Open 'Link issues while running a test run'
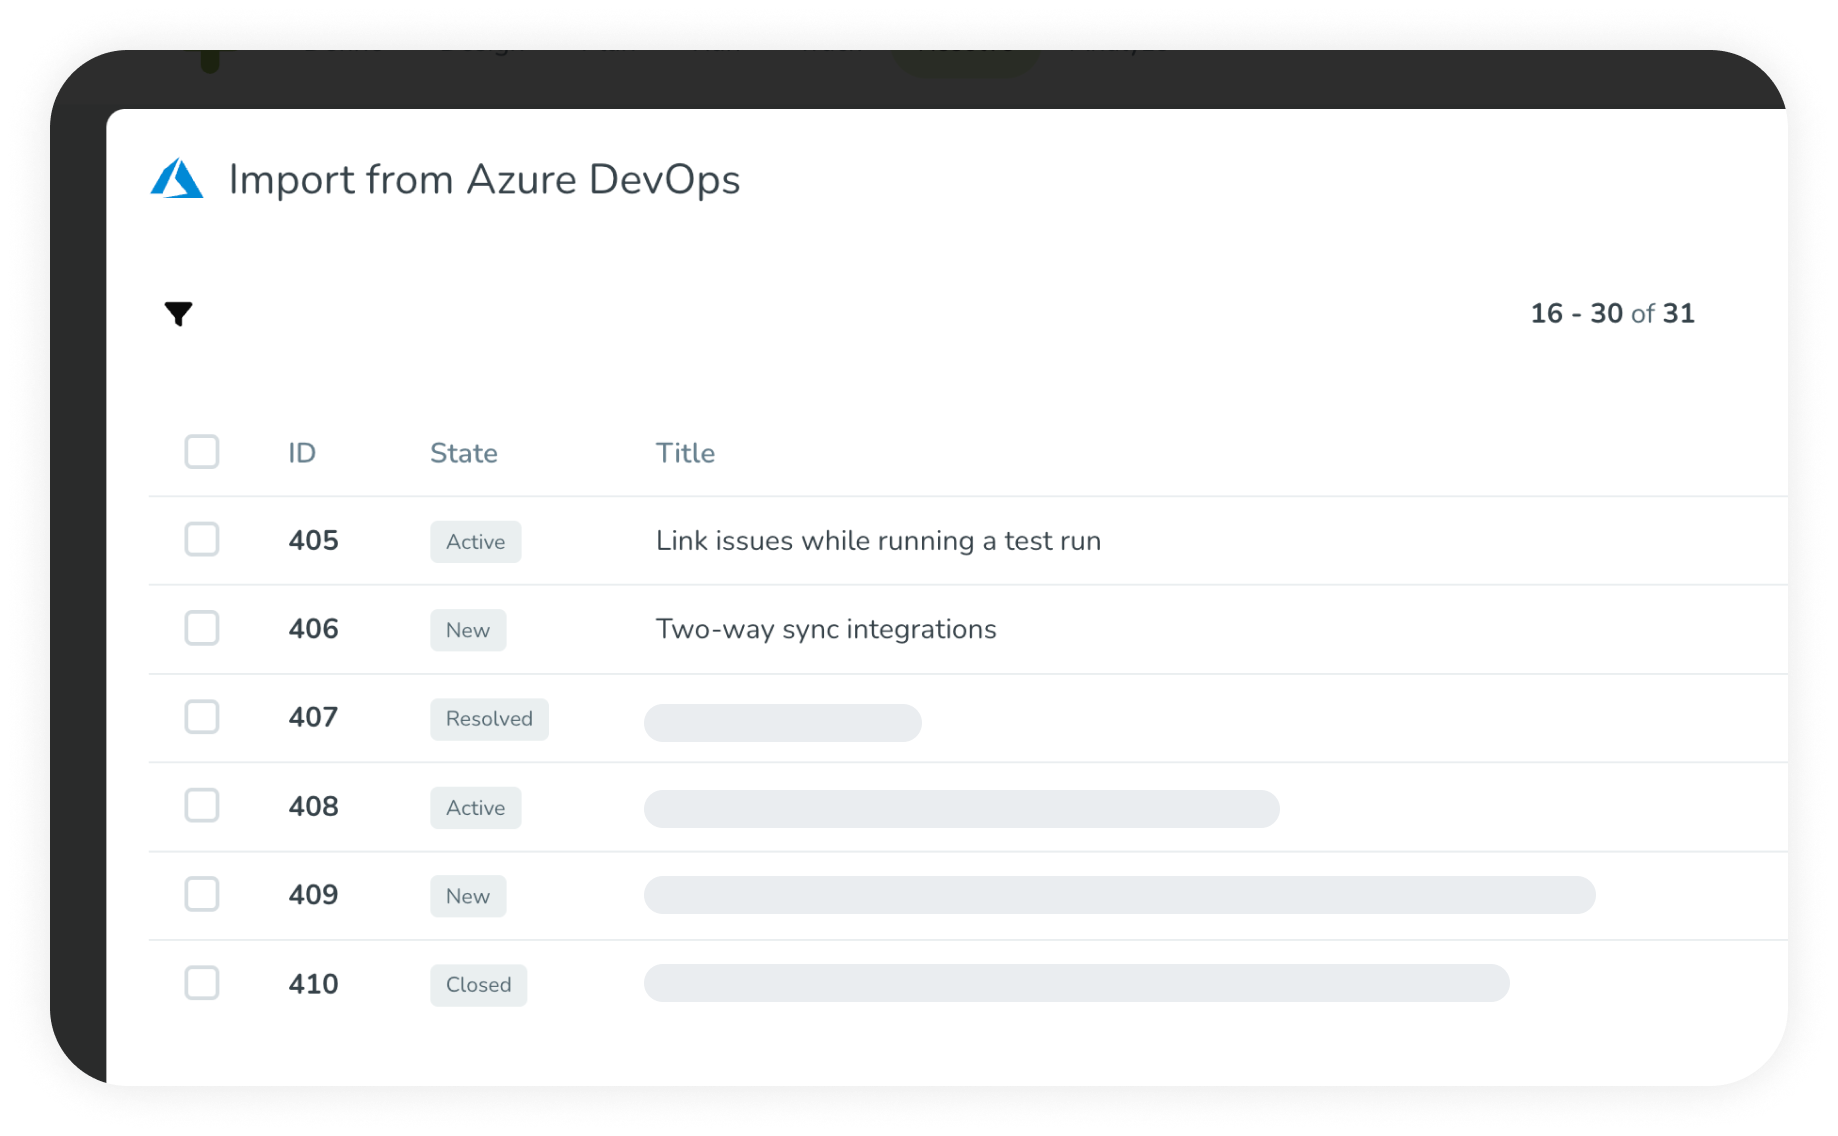The width and height of the screenshot is (1838, 1136). (x=877, y=540)
